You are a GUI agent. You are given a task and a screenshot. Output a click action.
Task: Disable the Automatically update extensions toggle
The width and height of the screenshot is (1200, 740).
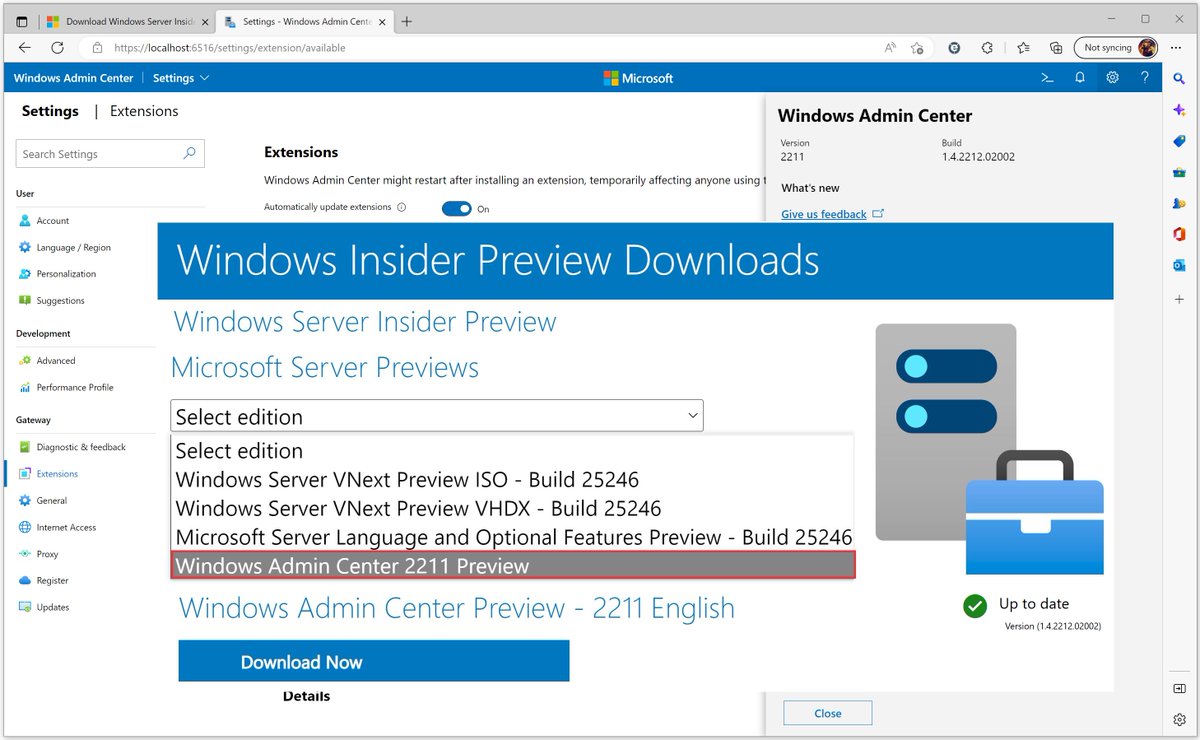pos(456,208)
